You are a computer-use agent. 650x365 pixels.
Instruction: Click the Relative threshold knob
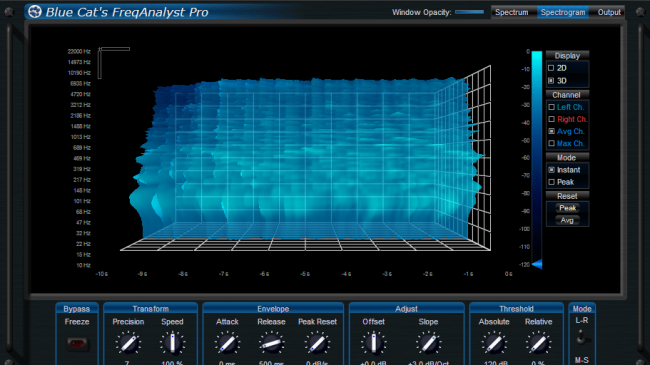(538, 343)
